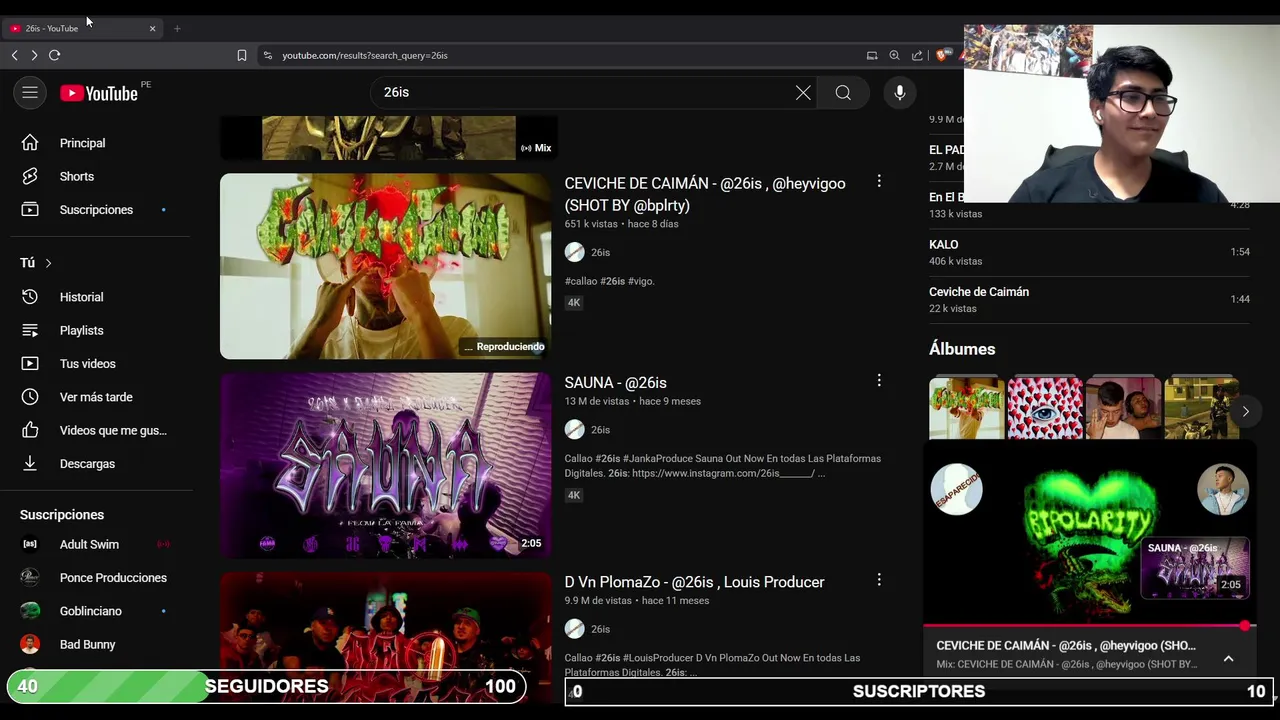1280x720 pixels.
Task: Go forward with browser forward arrow
Action: coord(34,55)
